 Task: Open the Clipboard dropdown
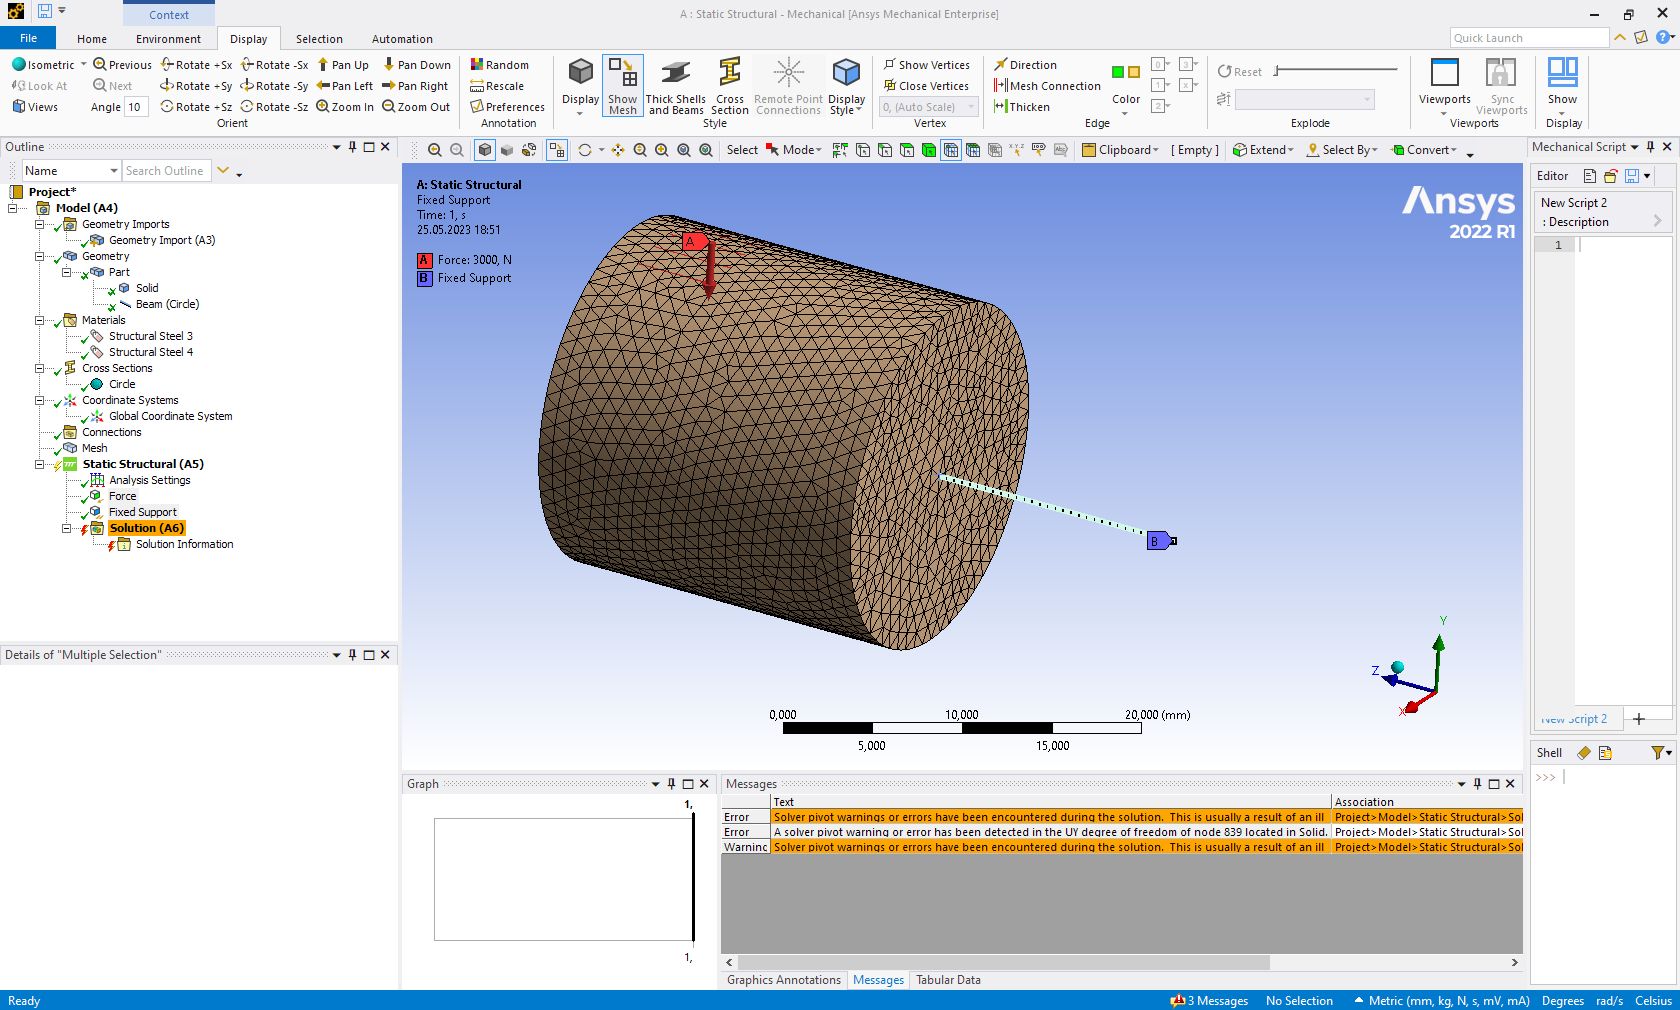[1120, 150]
